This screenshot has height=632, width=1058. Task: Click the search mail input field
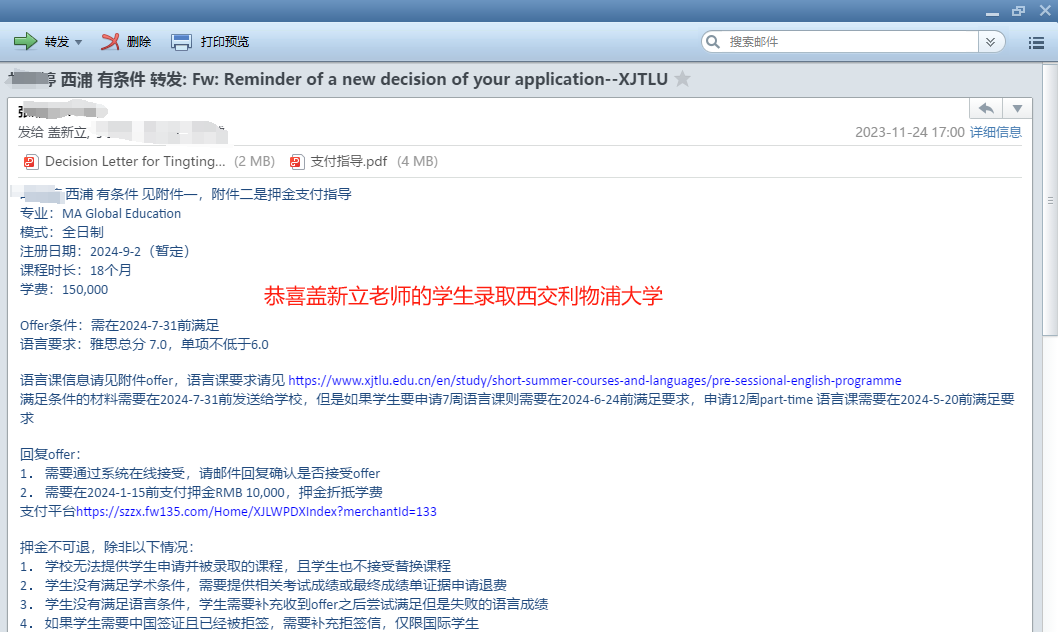coord(850,42)
